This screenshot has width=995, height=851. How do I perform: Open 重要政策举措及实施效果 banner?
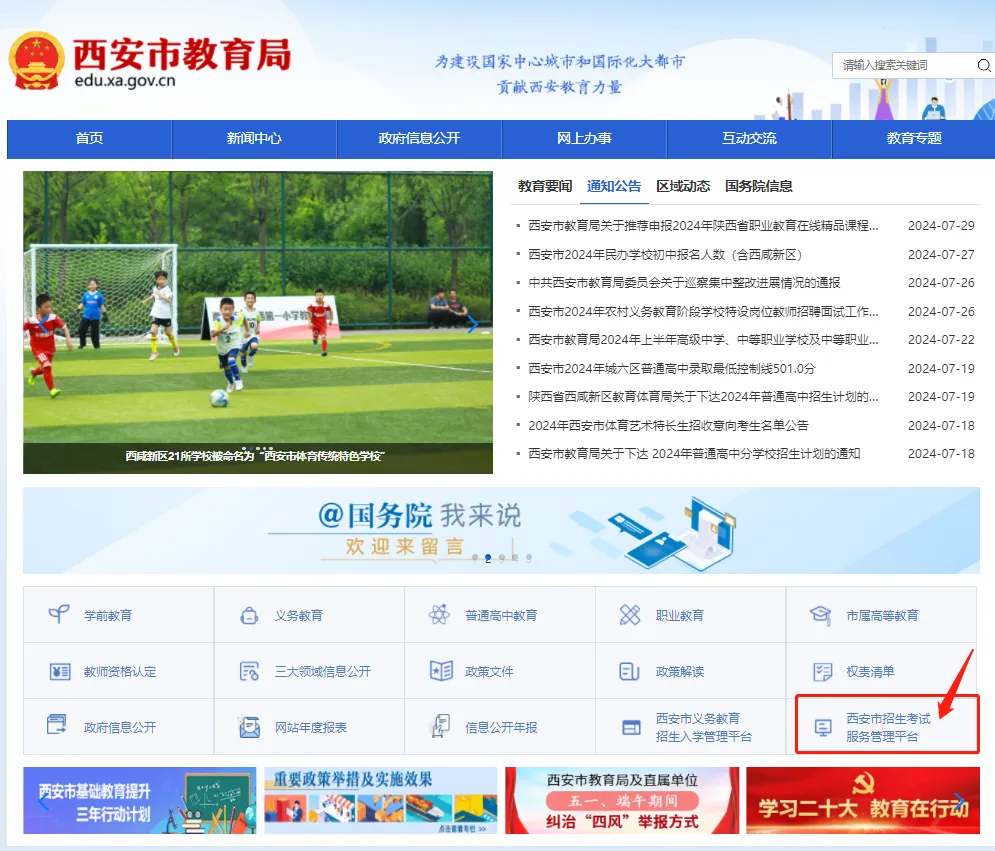(381, 800)
